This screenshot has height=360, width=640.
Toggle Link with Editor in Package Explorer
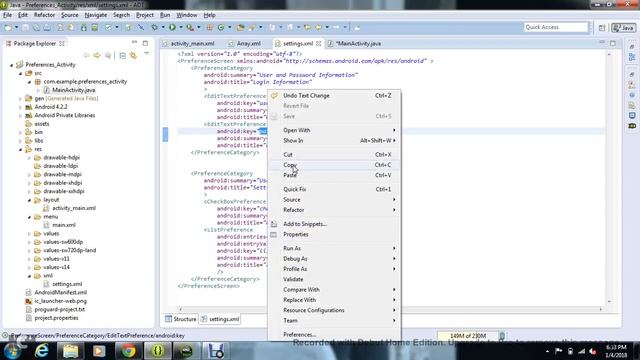point(133,56)
